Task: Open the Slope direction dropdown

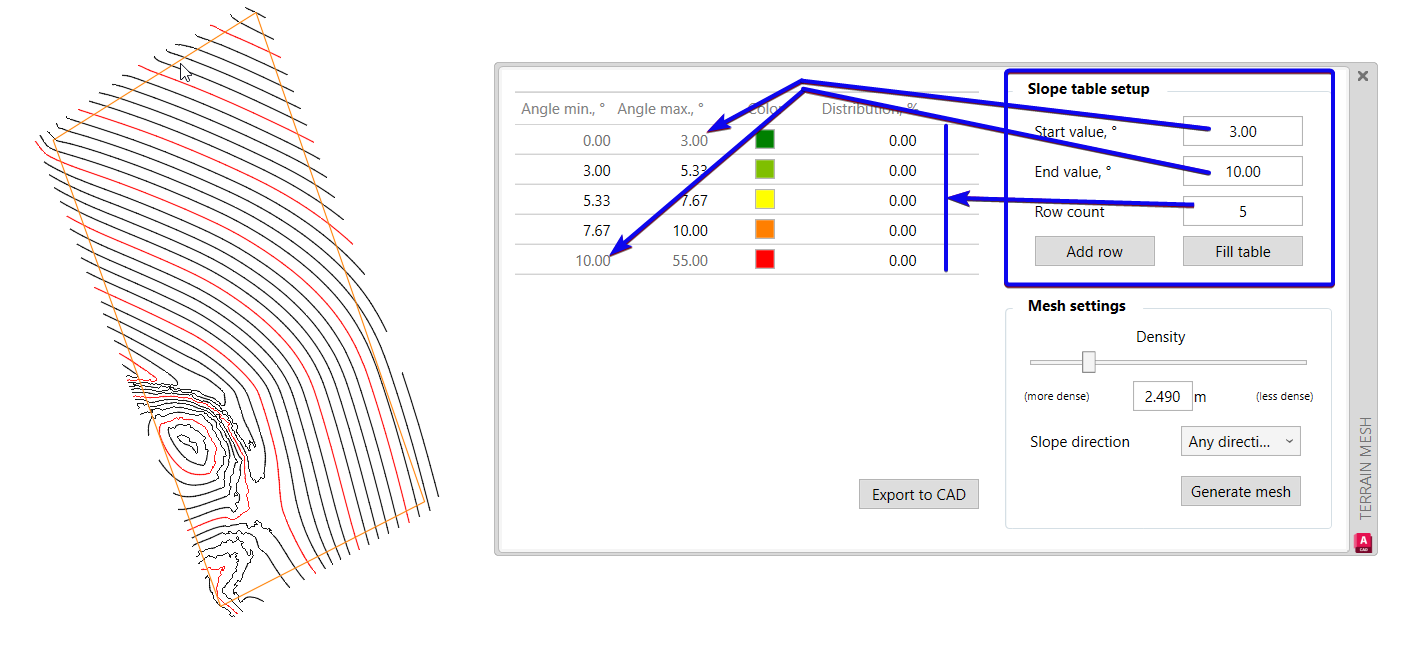Action: (1241, 441)
